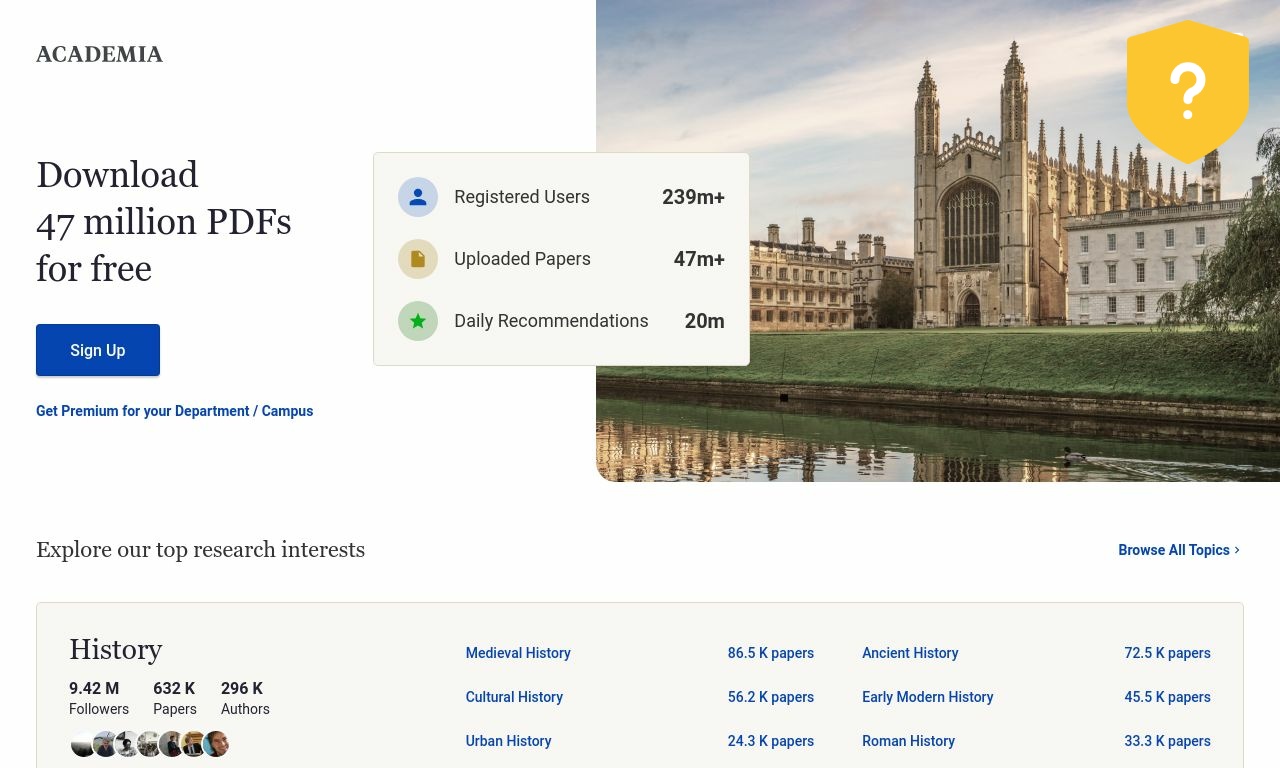The width and height of the screenshot is (1280, 768).
Task: Click the Browse All Topics chevron arrow
Action: tap(1237, 550)
